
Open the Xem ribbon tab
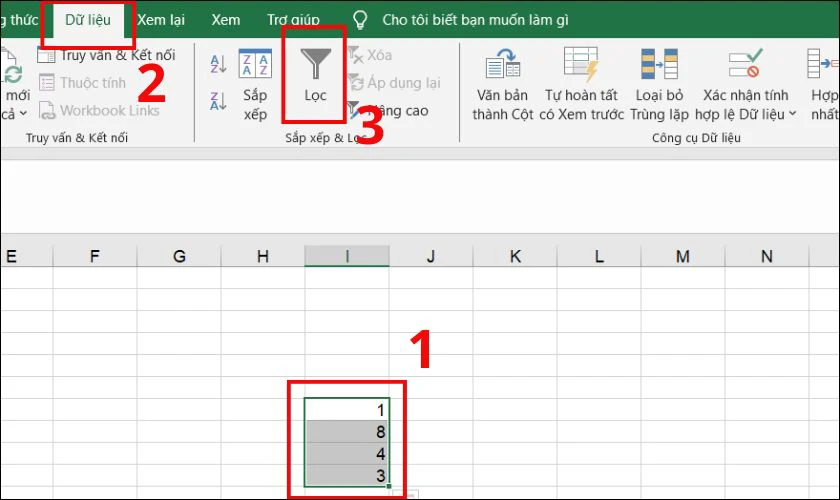tap(226, 20)
